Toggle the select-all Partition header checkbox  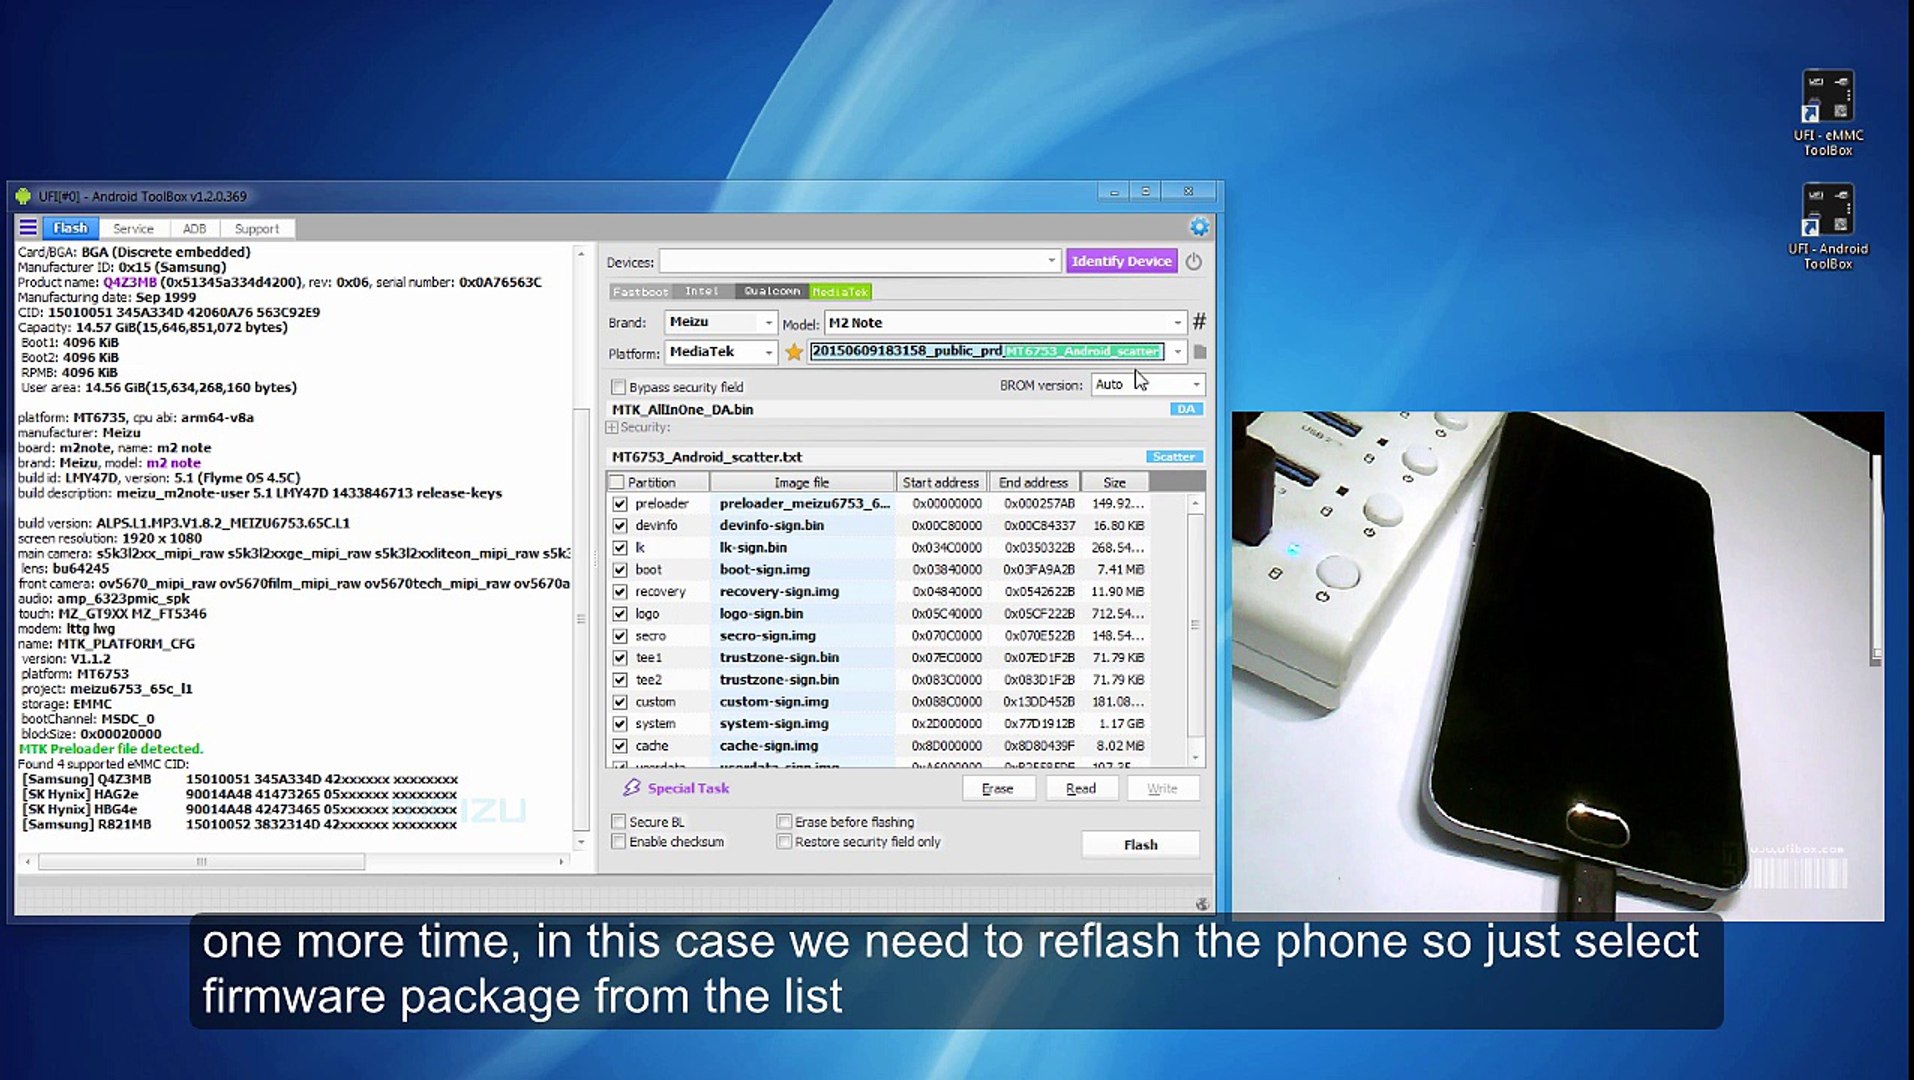pyautogui.click(x=617, y=482)
